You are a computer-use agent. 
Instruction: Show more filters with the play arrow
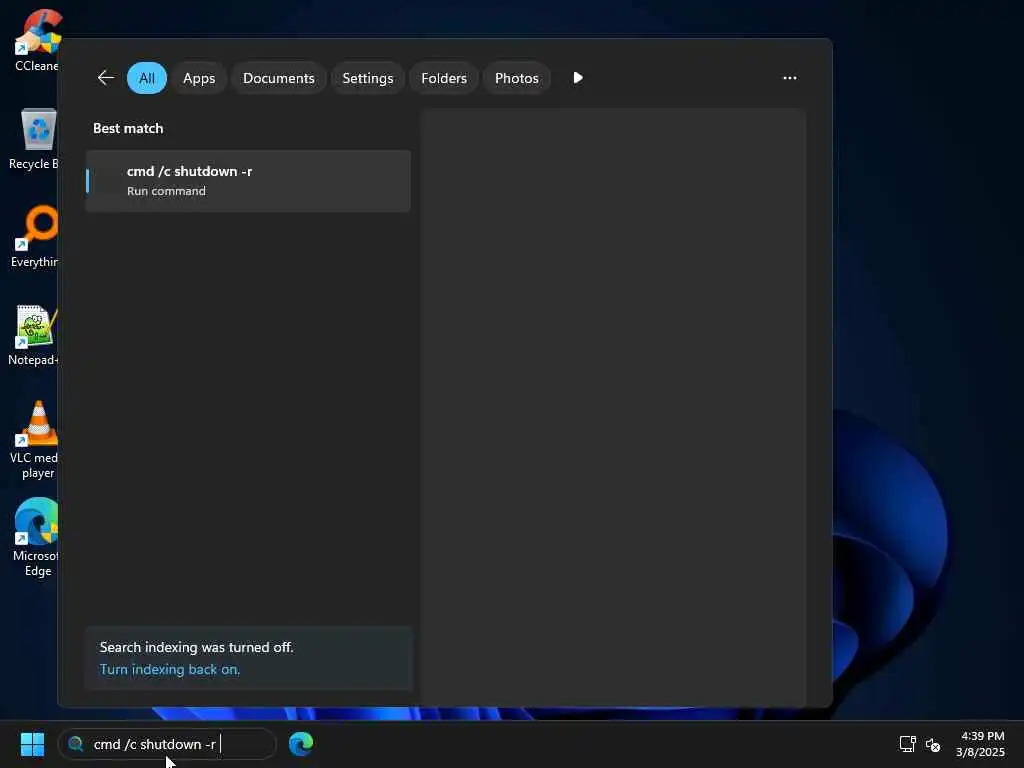coord(578,78)
